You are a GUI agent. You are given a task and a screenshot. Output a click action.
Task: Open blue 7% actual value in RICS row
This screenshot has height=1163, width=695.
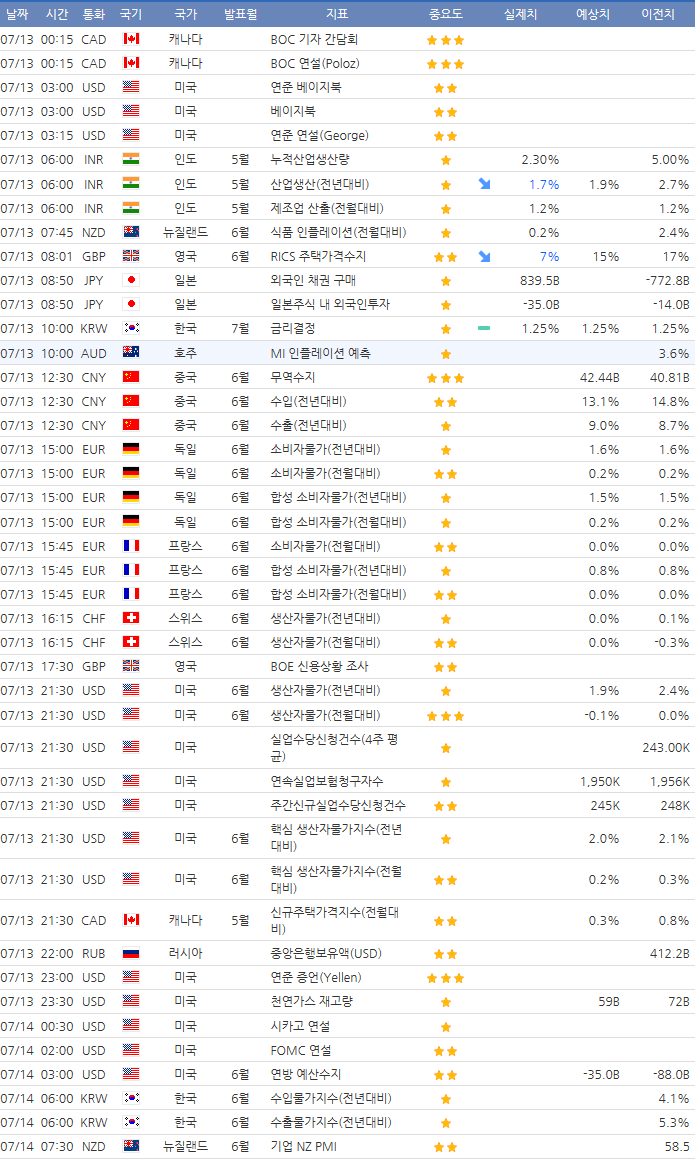(x=549, y=257)
